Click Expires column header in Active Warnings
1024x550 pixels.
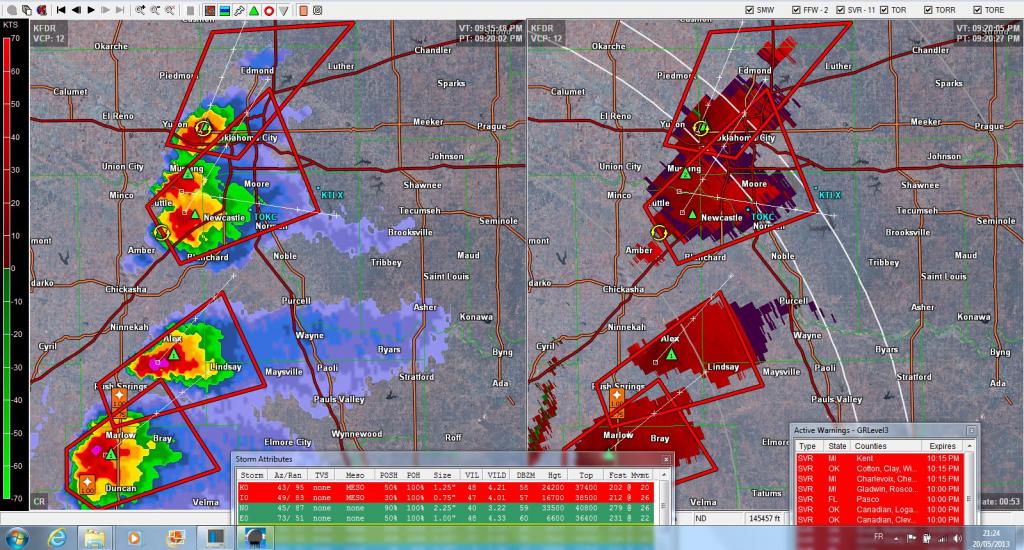(942, 446)
